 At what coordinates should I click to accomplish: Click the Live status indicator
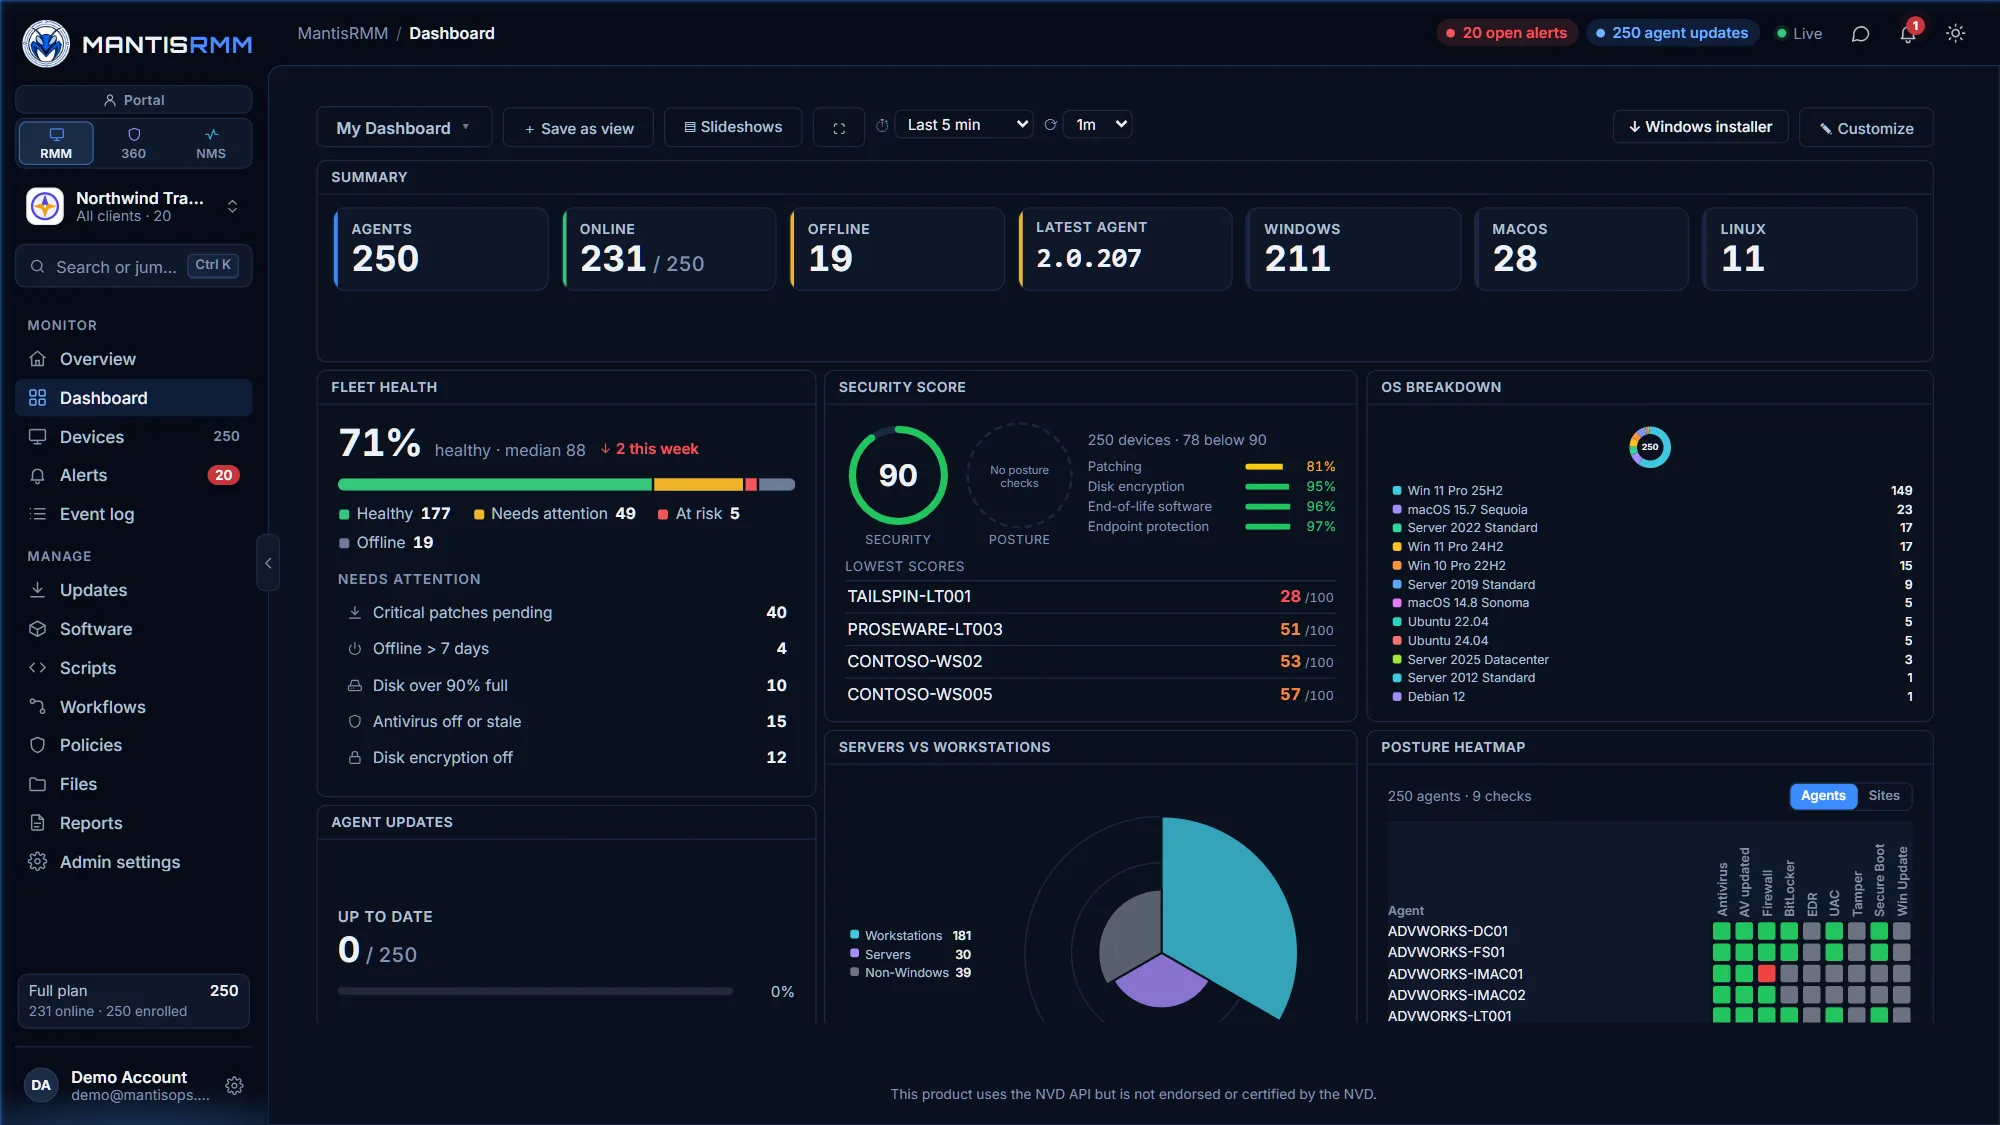tap(1799, 33)
